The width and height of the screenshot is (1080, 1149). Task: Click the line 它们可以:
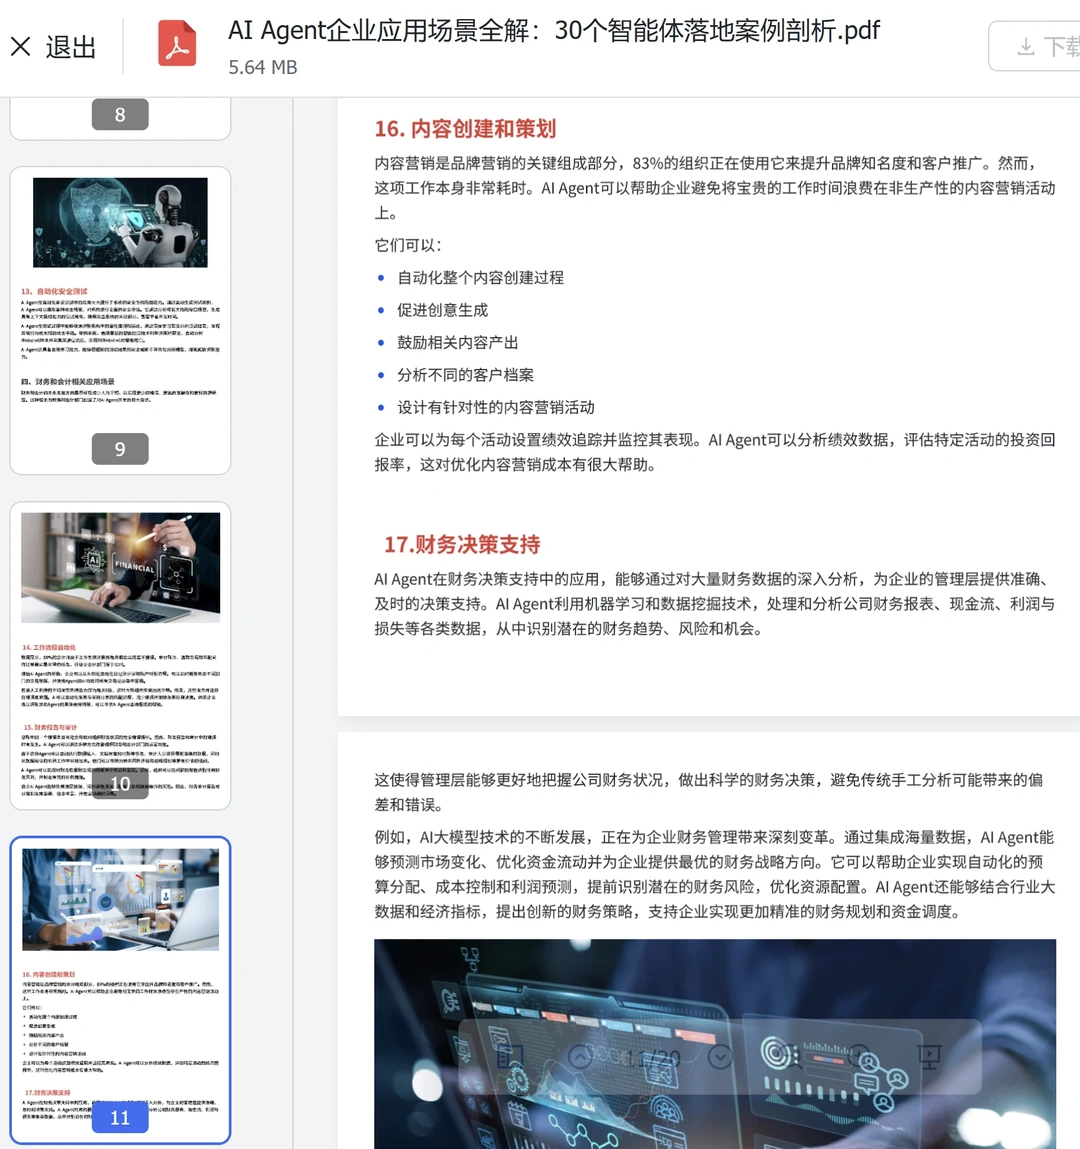click(x=408, y=245)
